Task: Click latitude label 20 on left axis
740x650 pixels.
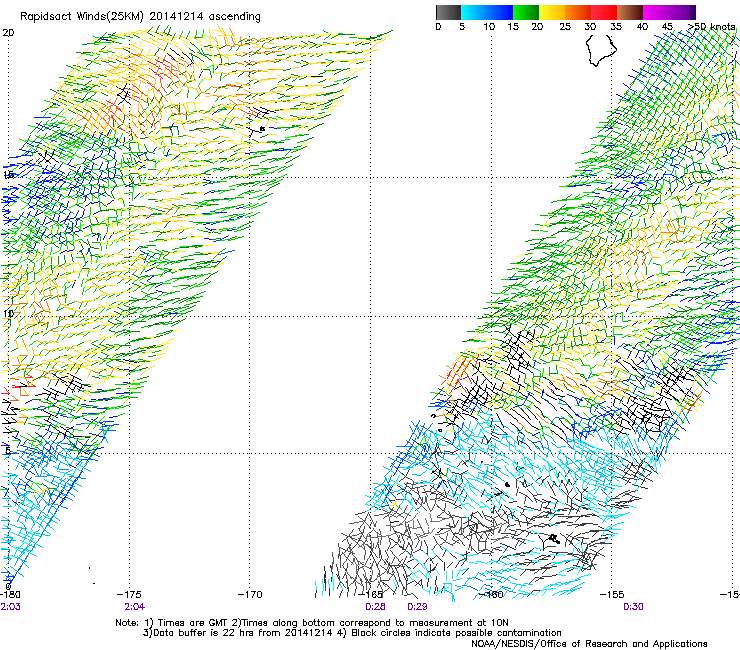Action: coord(8,33)
